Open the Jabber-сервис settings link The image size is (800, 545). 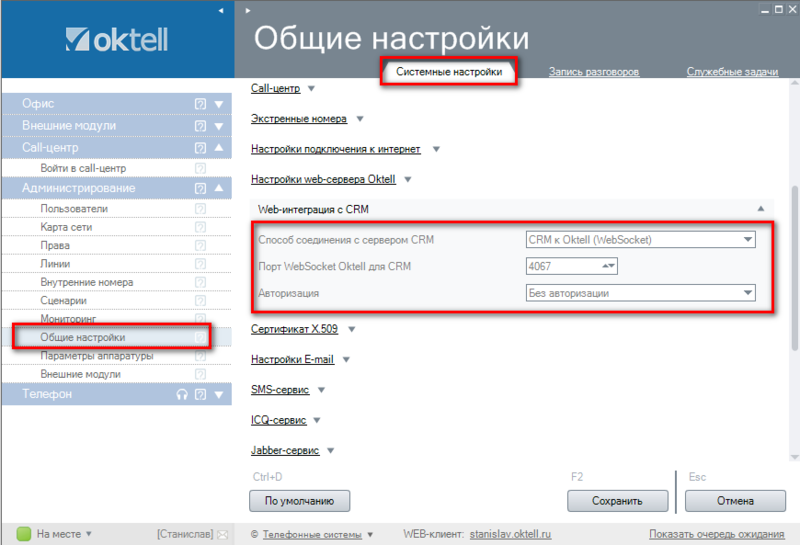(x=285, y=451)
